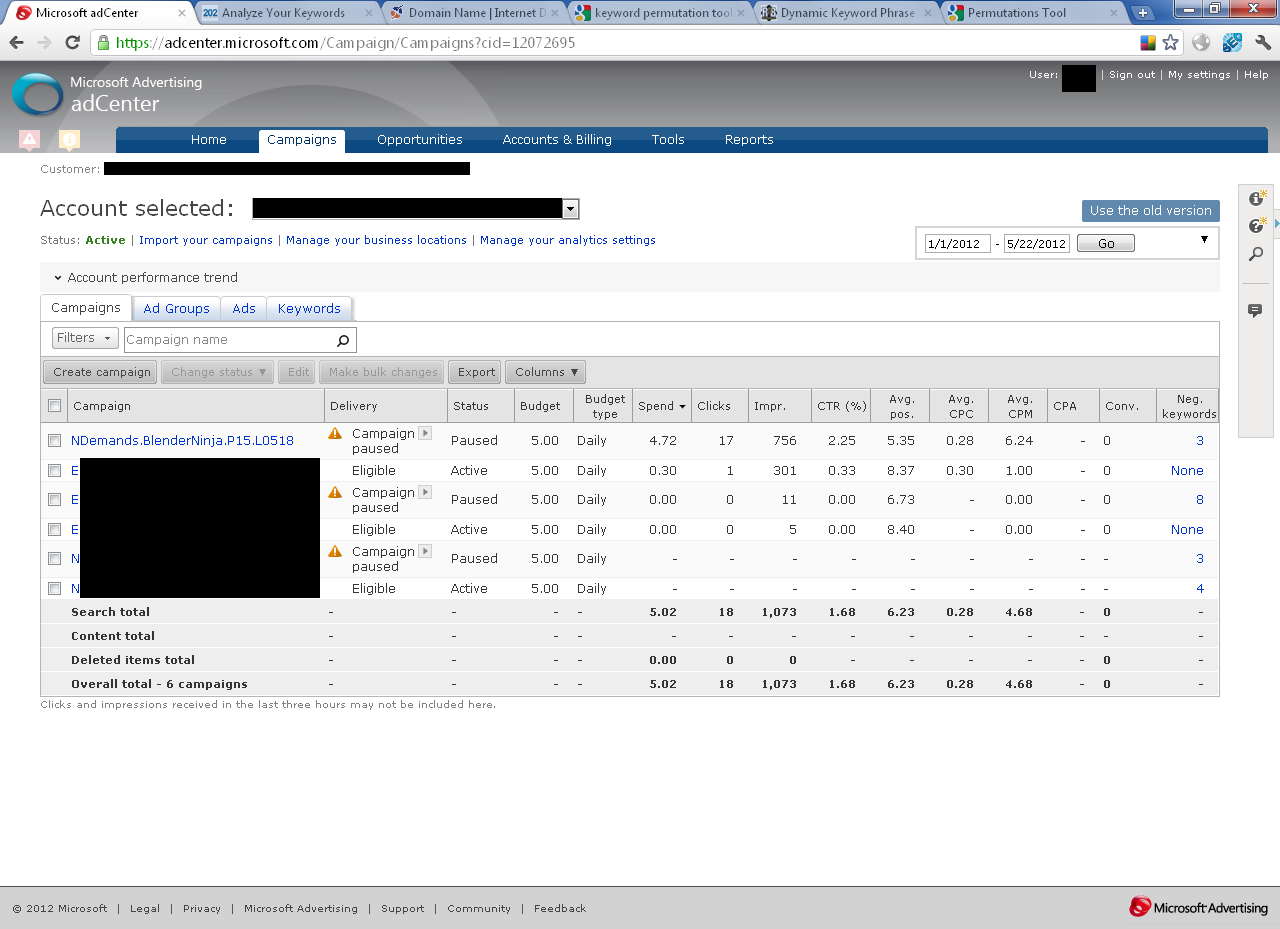
Task: Open Manage your business locations link
Action: (376, 240)
